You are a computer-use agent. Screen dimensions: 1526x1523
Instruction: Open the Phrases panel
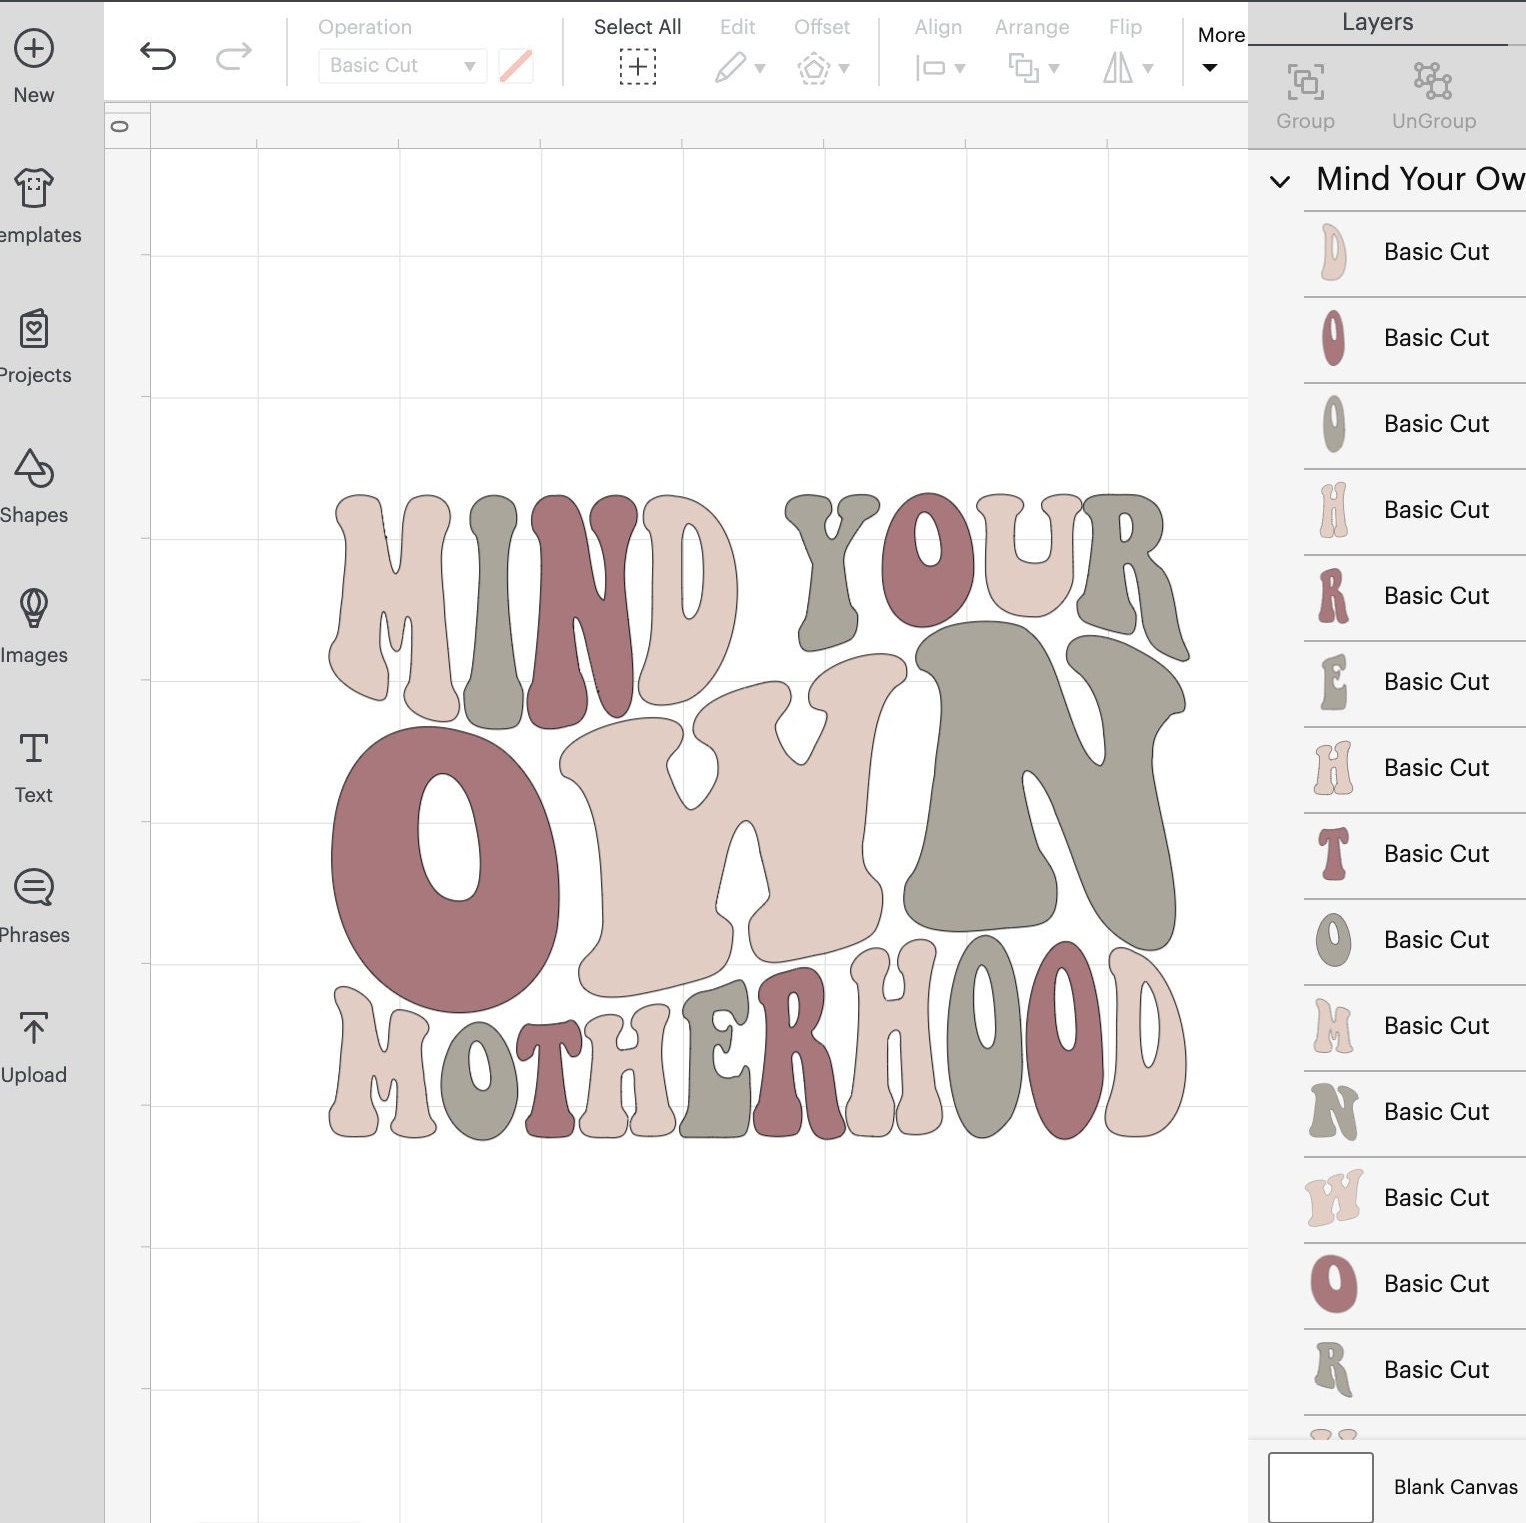coord(33,900)
